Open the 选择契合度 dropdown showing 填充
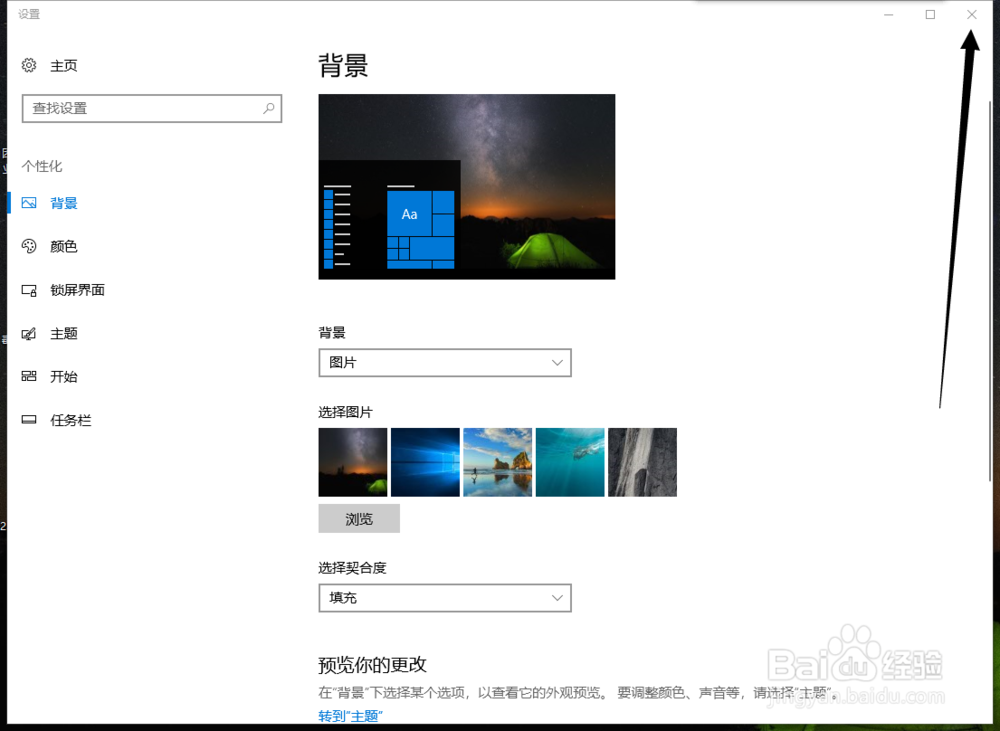Viewport: 1000px width, 731px height. [444, 597]
